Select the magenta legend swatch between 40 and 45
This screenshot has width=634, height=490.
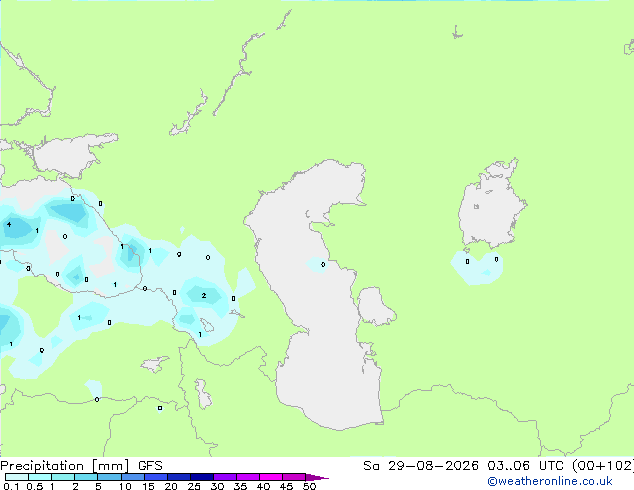pos(271,477)
